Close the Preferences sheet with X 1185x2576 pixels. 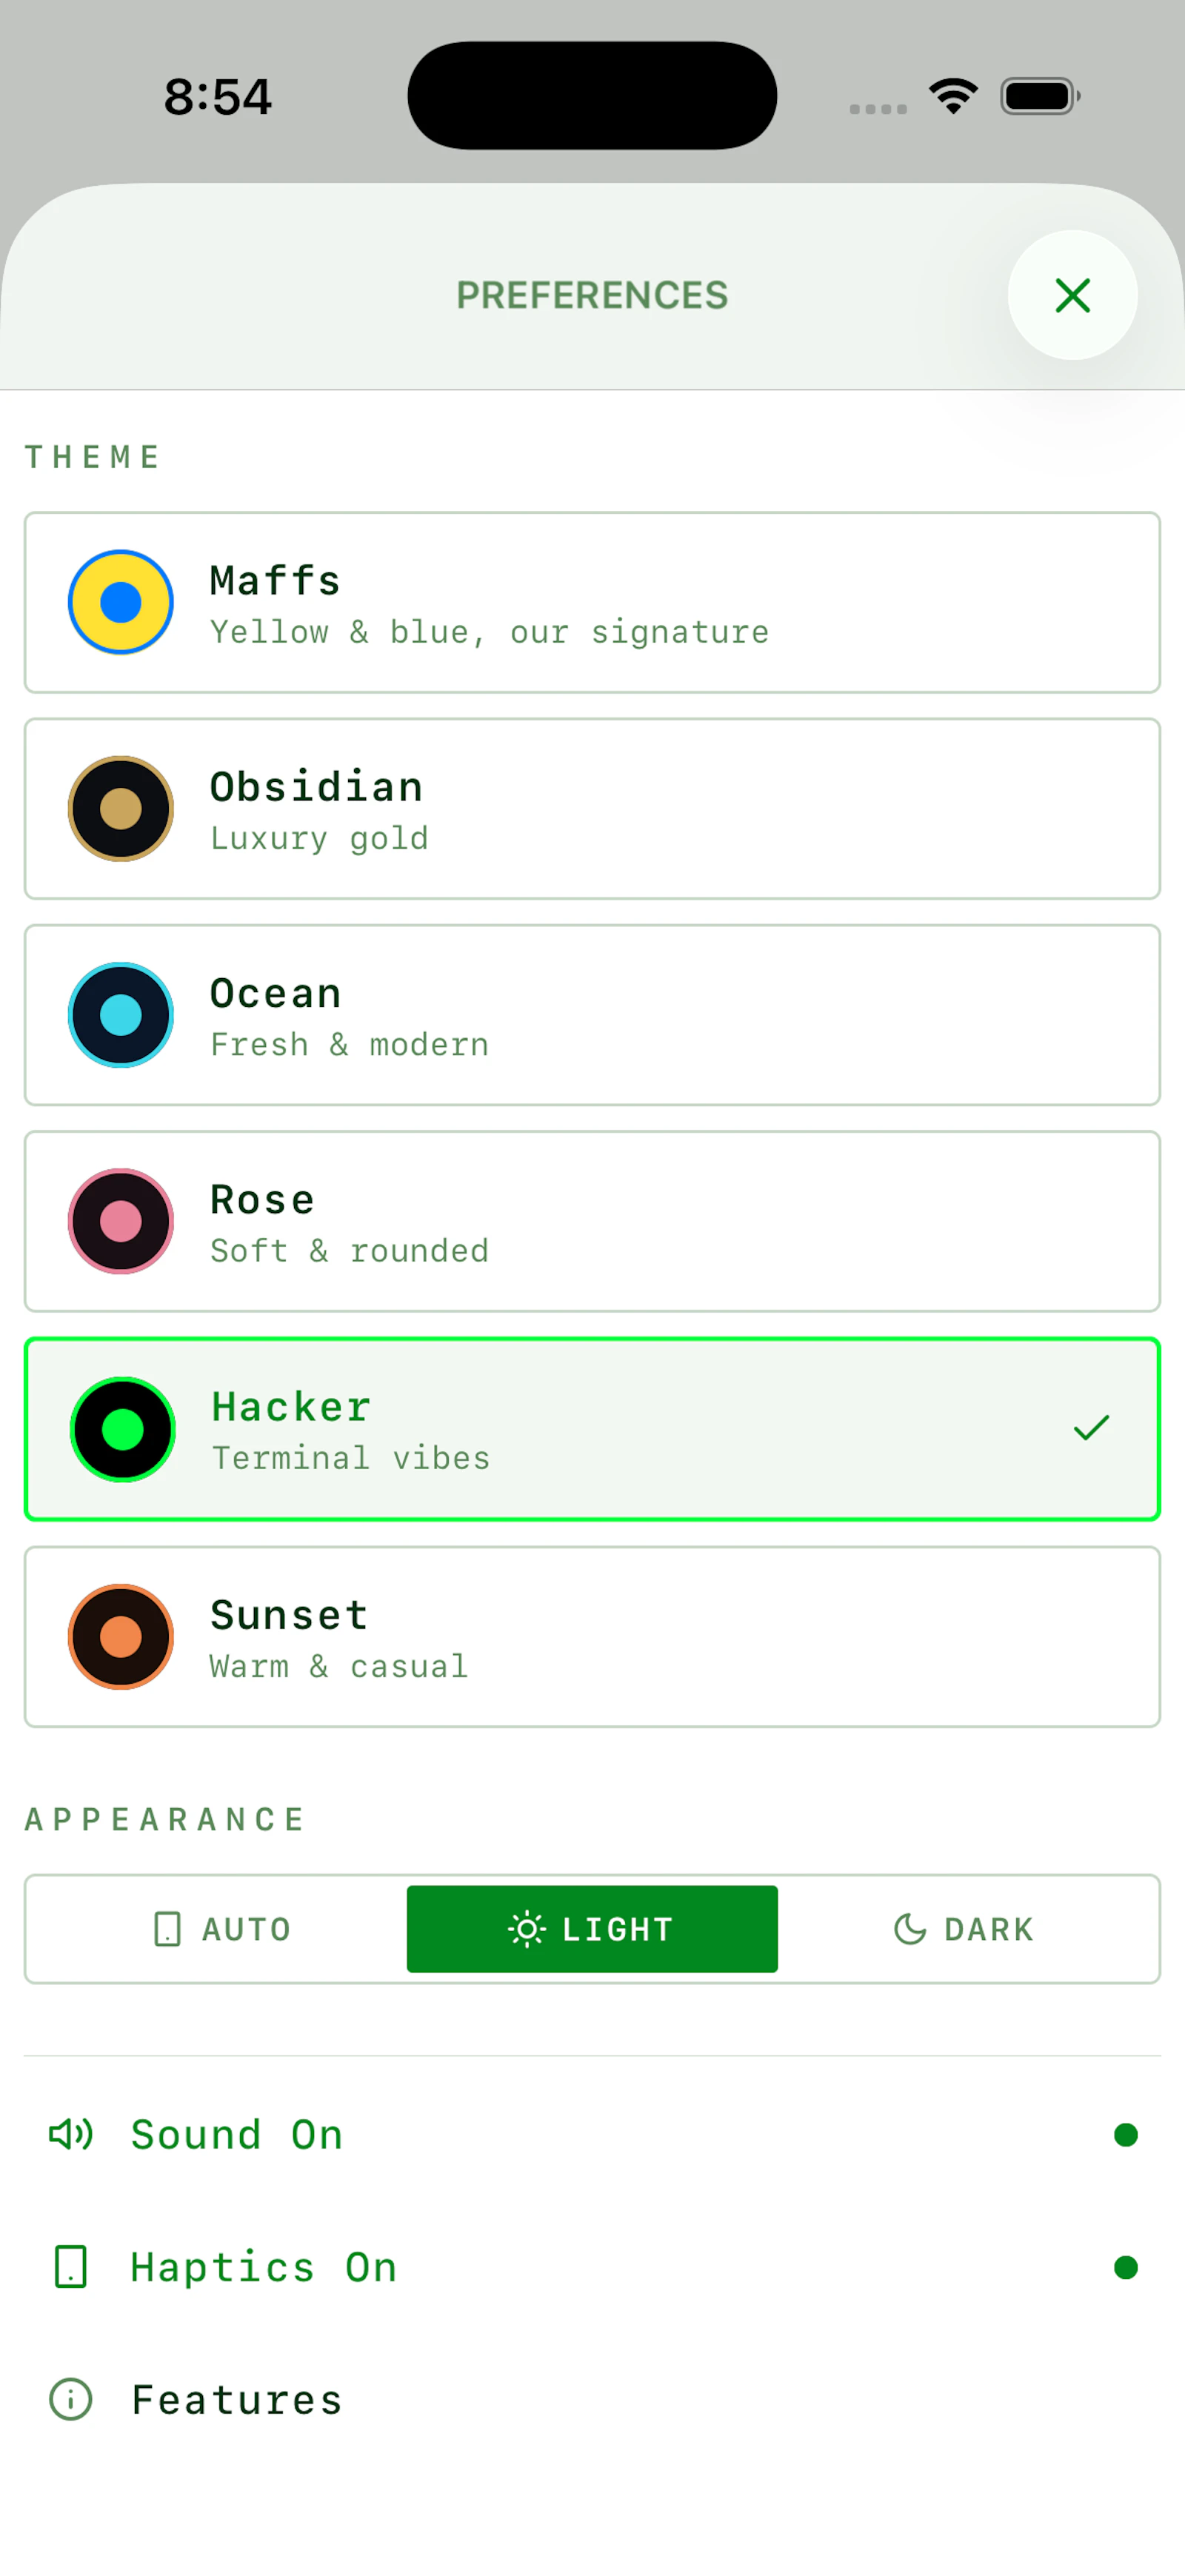click(1072, 295)
